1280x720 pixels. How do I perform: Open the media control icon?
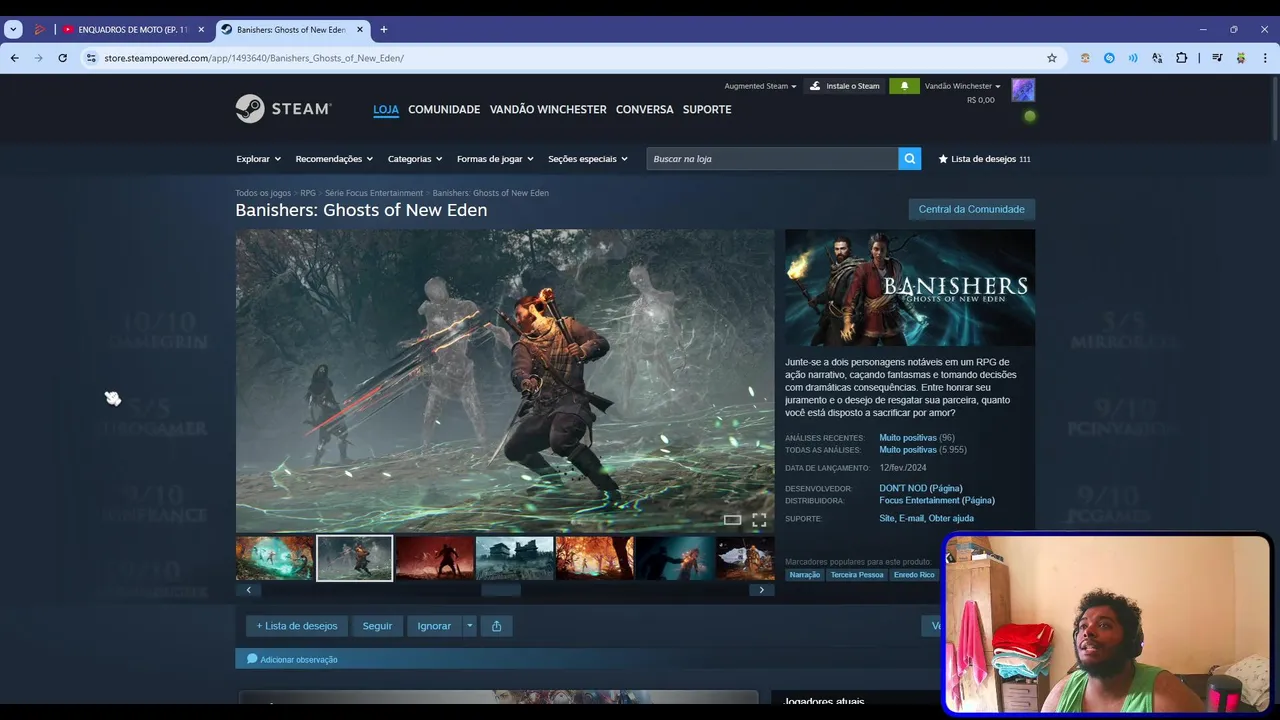[x=1217, y=58]
